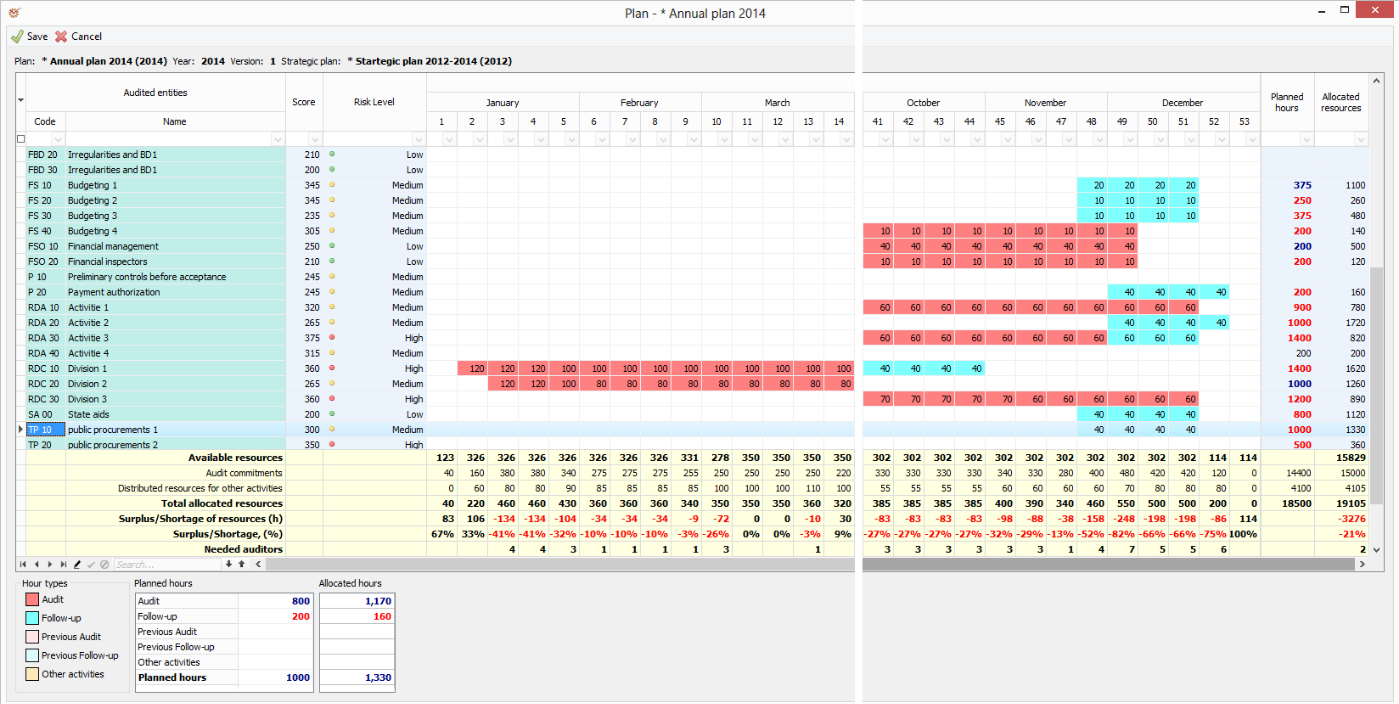Click the Allocated resources column header
Image resolution: width=1399 pixels, height=704 pixels.
point(1340,102)
